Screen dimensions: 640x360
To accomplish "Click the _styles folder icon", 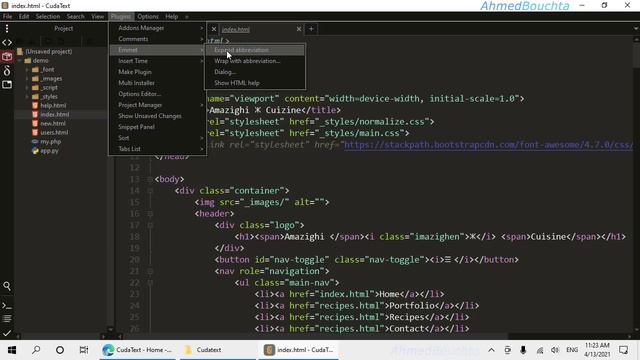I will click(x=36, y=97).
